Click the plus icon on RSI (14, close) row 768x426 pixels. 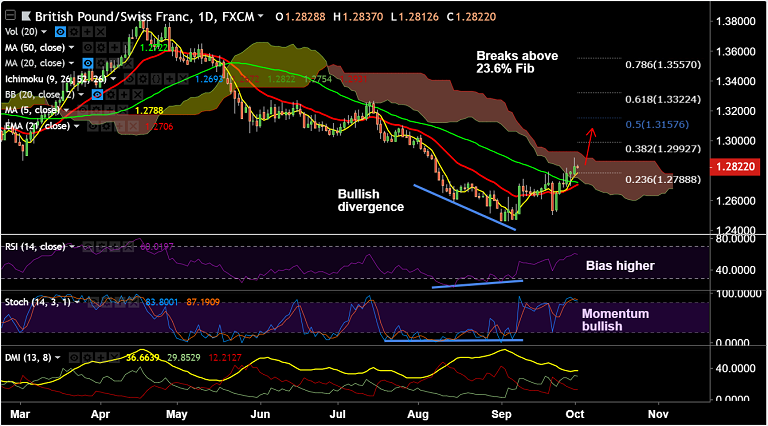coord(114,247)
